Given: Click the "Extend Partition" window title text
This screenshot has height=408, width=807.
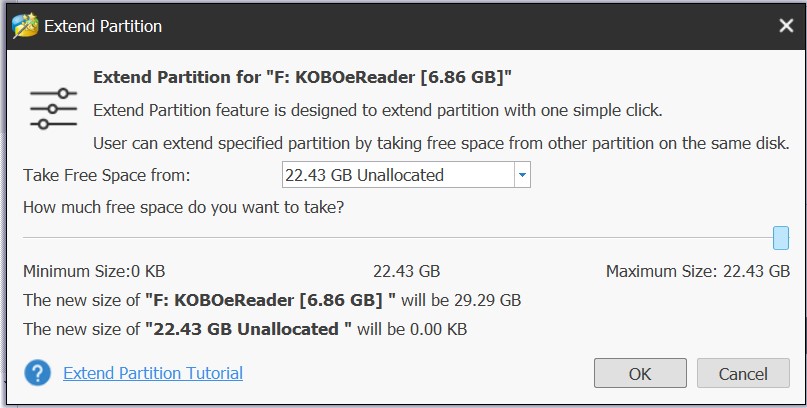Looking at the screenshot, I should point(104,25).
